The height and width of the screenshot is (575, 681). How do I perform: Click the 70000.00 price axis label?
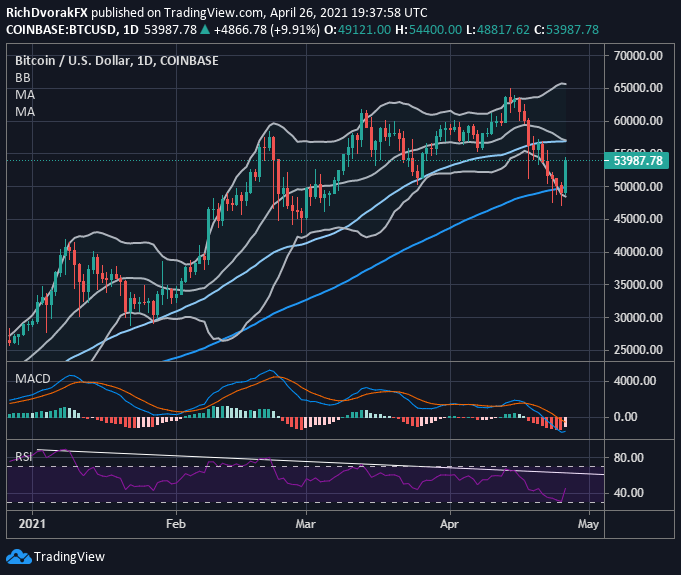pos(638,56)
